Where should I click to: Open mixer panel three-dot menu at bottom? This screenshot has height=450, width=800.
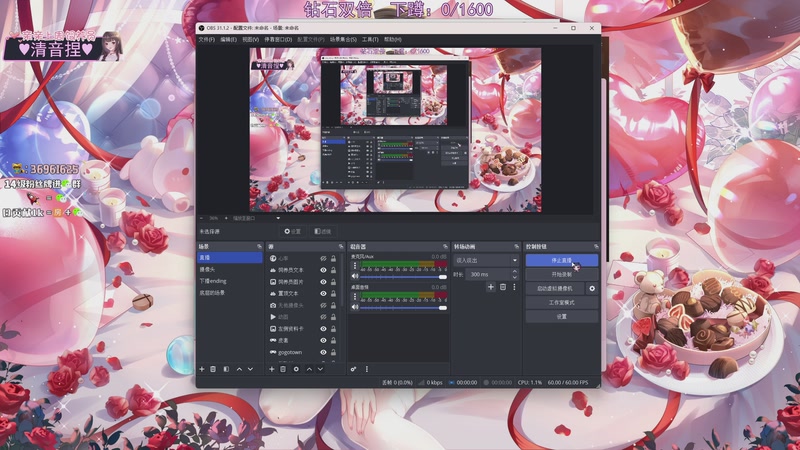click(x=366, y=369)
